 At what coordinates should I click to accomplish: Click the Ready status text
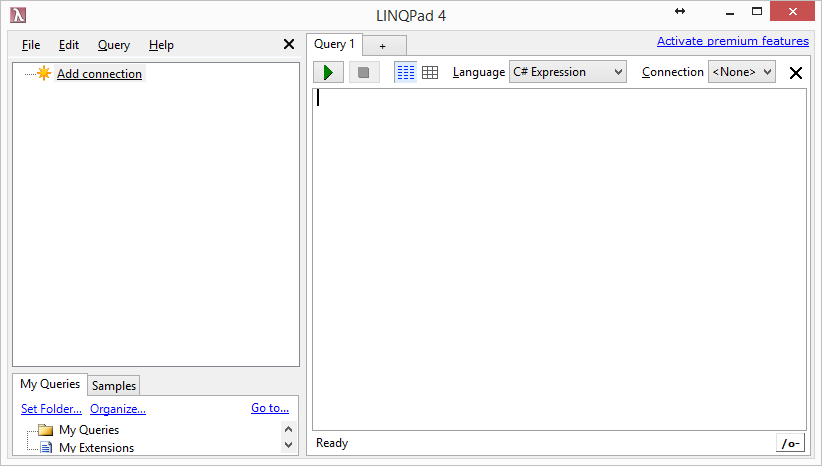coord(332,443)
